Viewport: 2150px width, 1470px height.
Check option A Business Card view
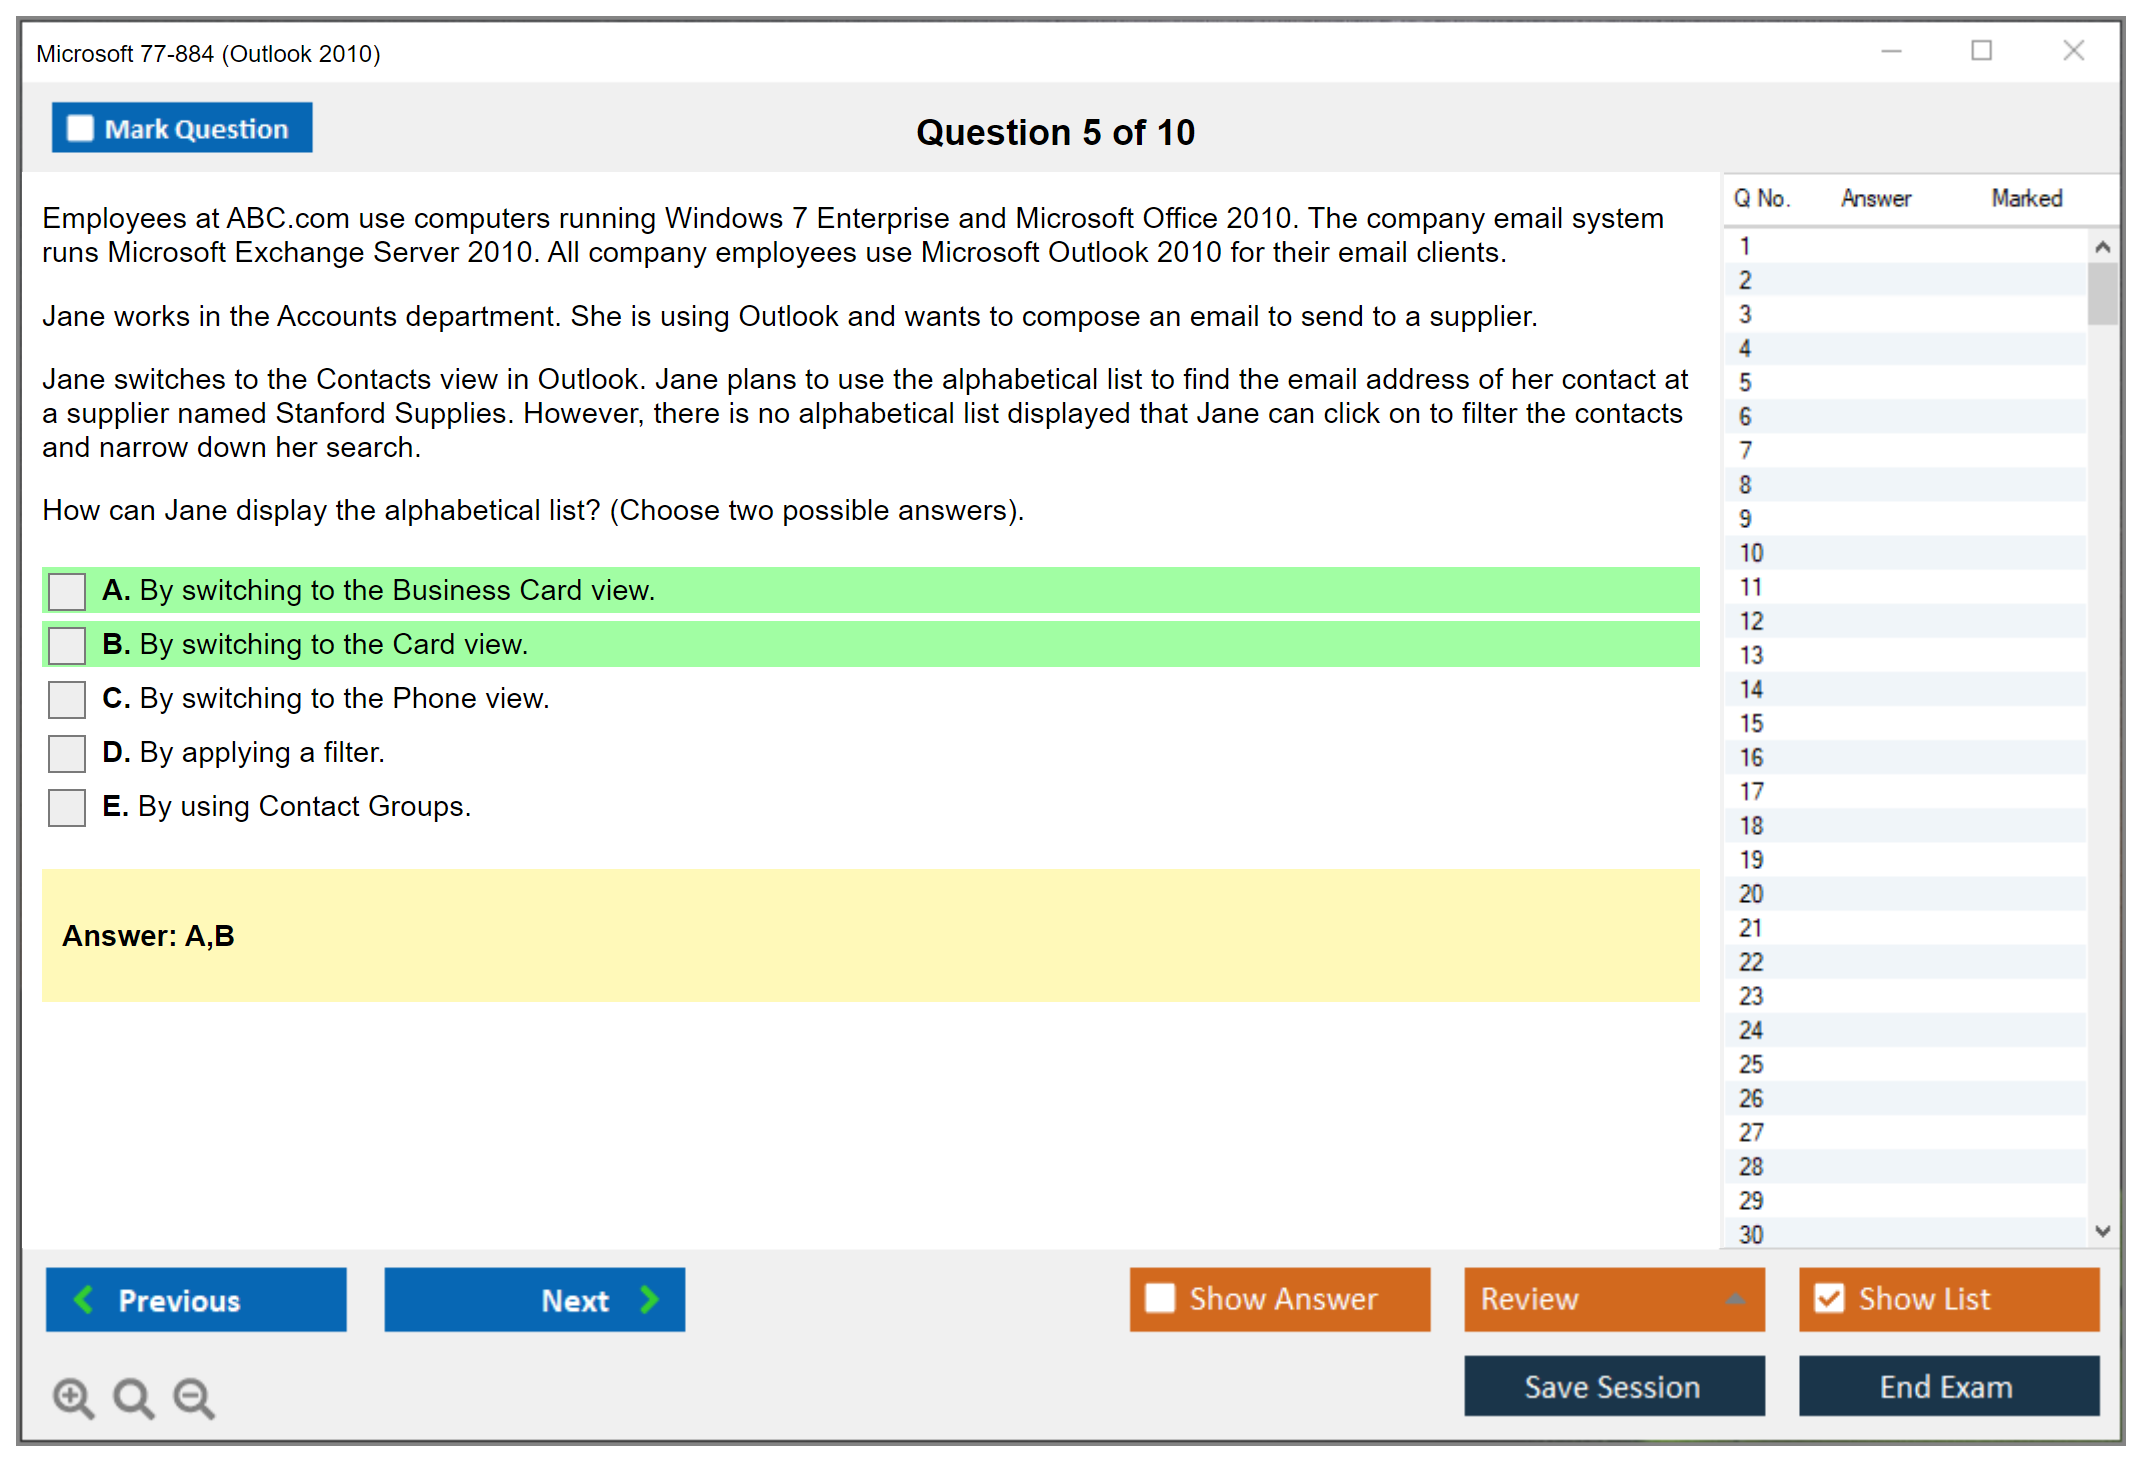(x=67, y=591)
